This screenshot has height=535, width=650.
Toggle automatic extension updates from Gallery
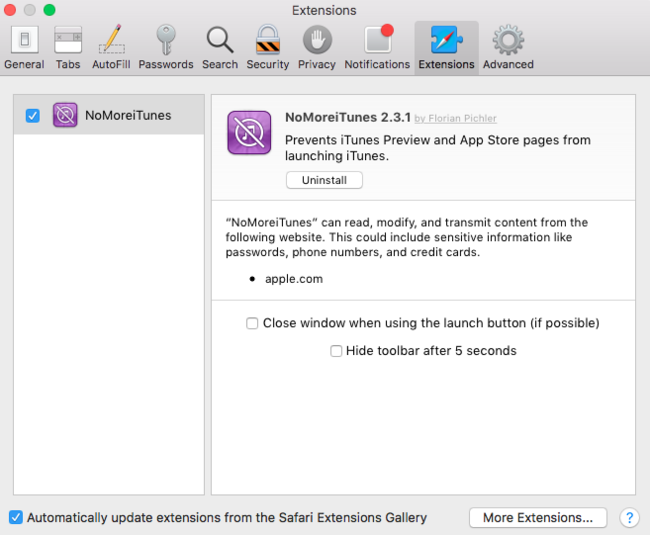click(16, 517)
